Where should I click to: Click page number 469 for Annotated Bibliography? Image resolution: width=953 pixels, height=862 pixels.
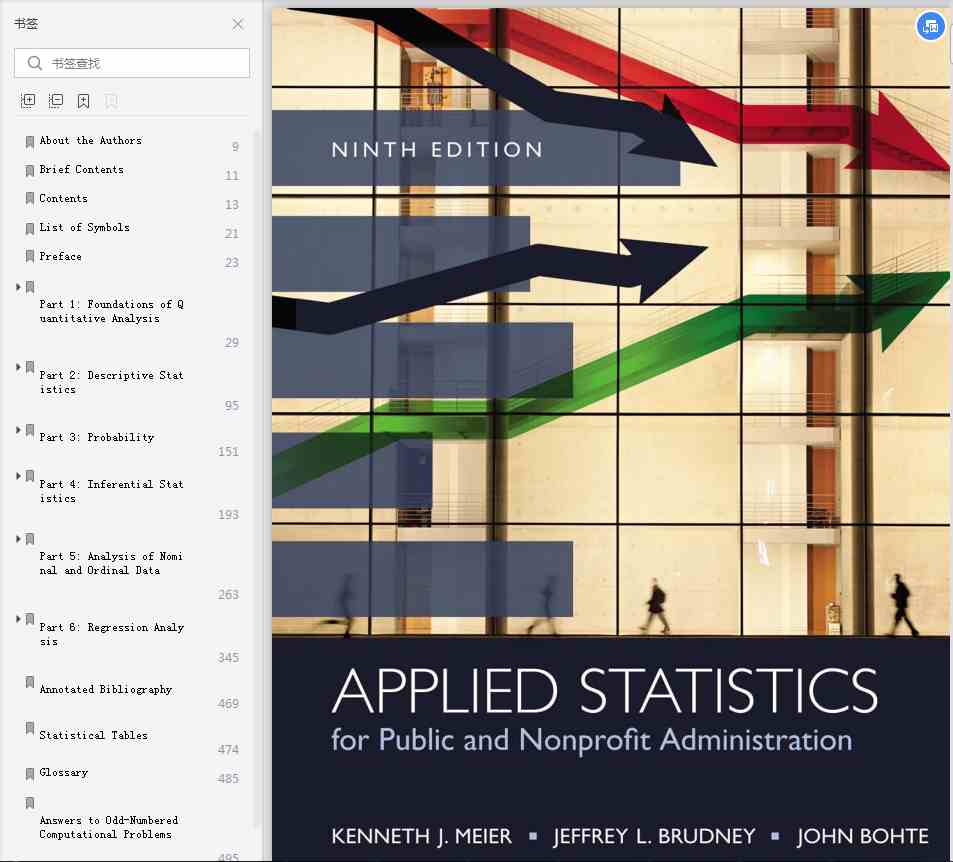[x=229, y=704]
